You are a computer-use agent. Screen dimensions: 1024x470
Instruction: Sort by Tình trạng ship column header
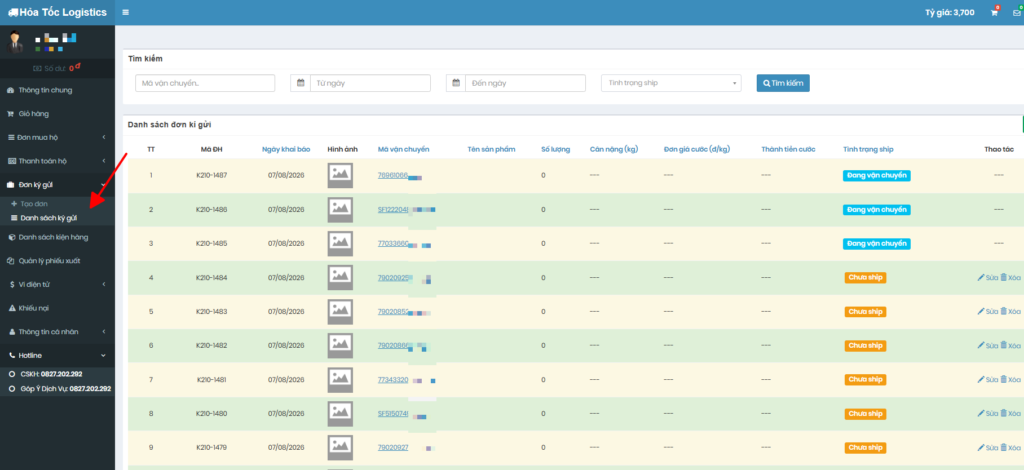868,149
